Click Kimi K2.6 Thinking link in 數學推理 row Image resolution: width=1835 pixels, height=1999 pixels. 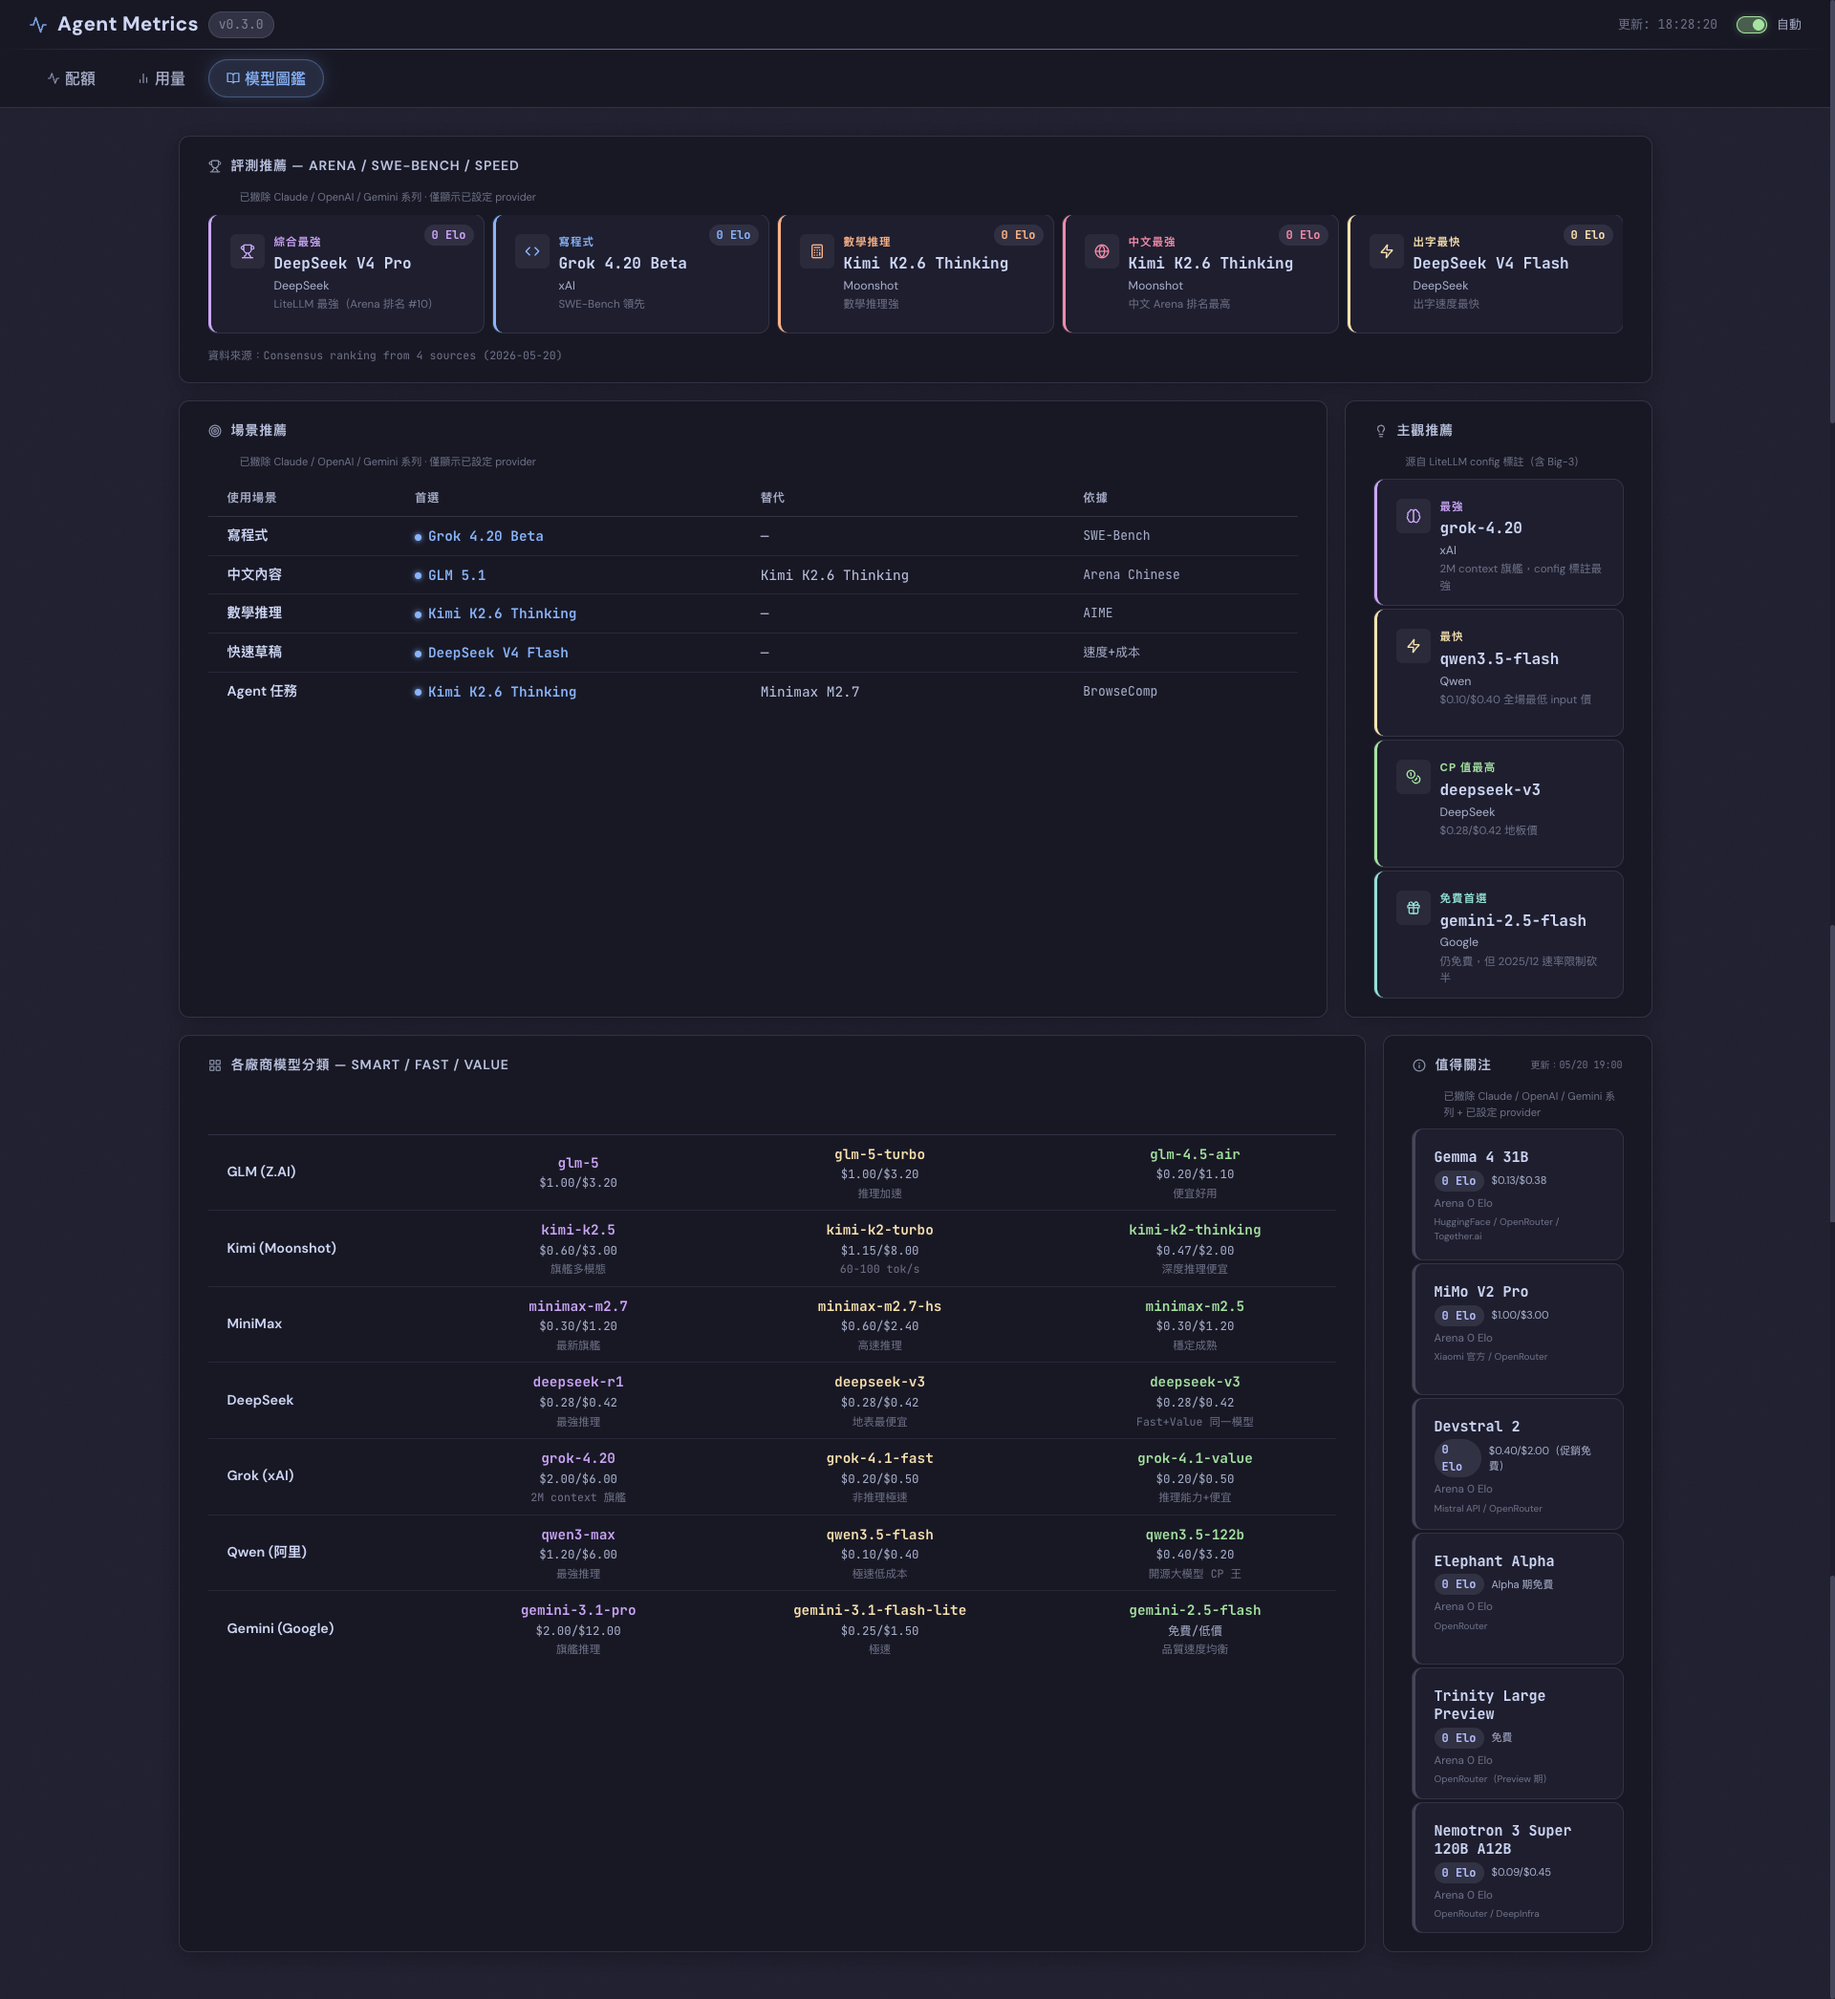(x=502, y=614)
